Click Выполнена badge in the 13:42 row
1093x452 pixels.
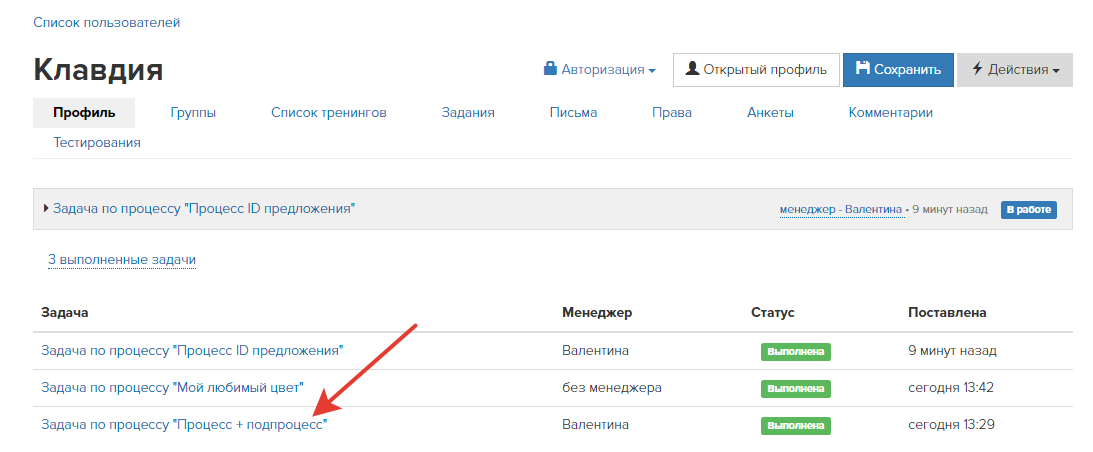coord(795,389)
